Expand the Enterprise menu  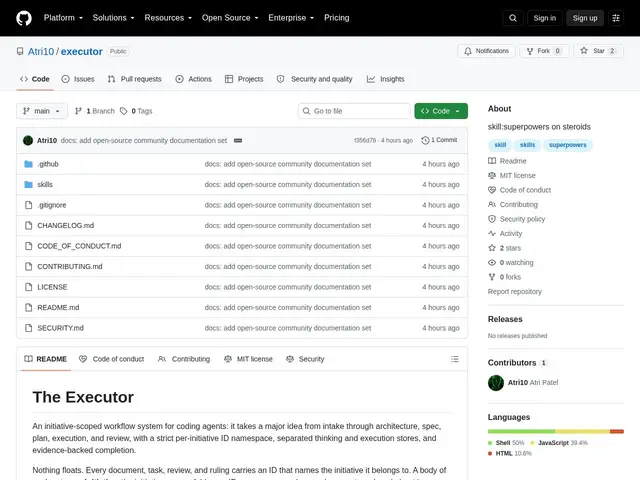tap(291, 18)
